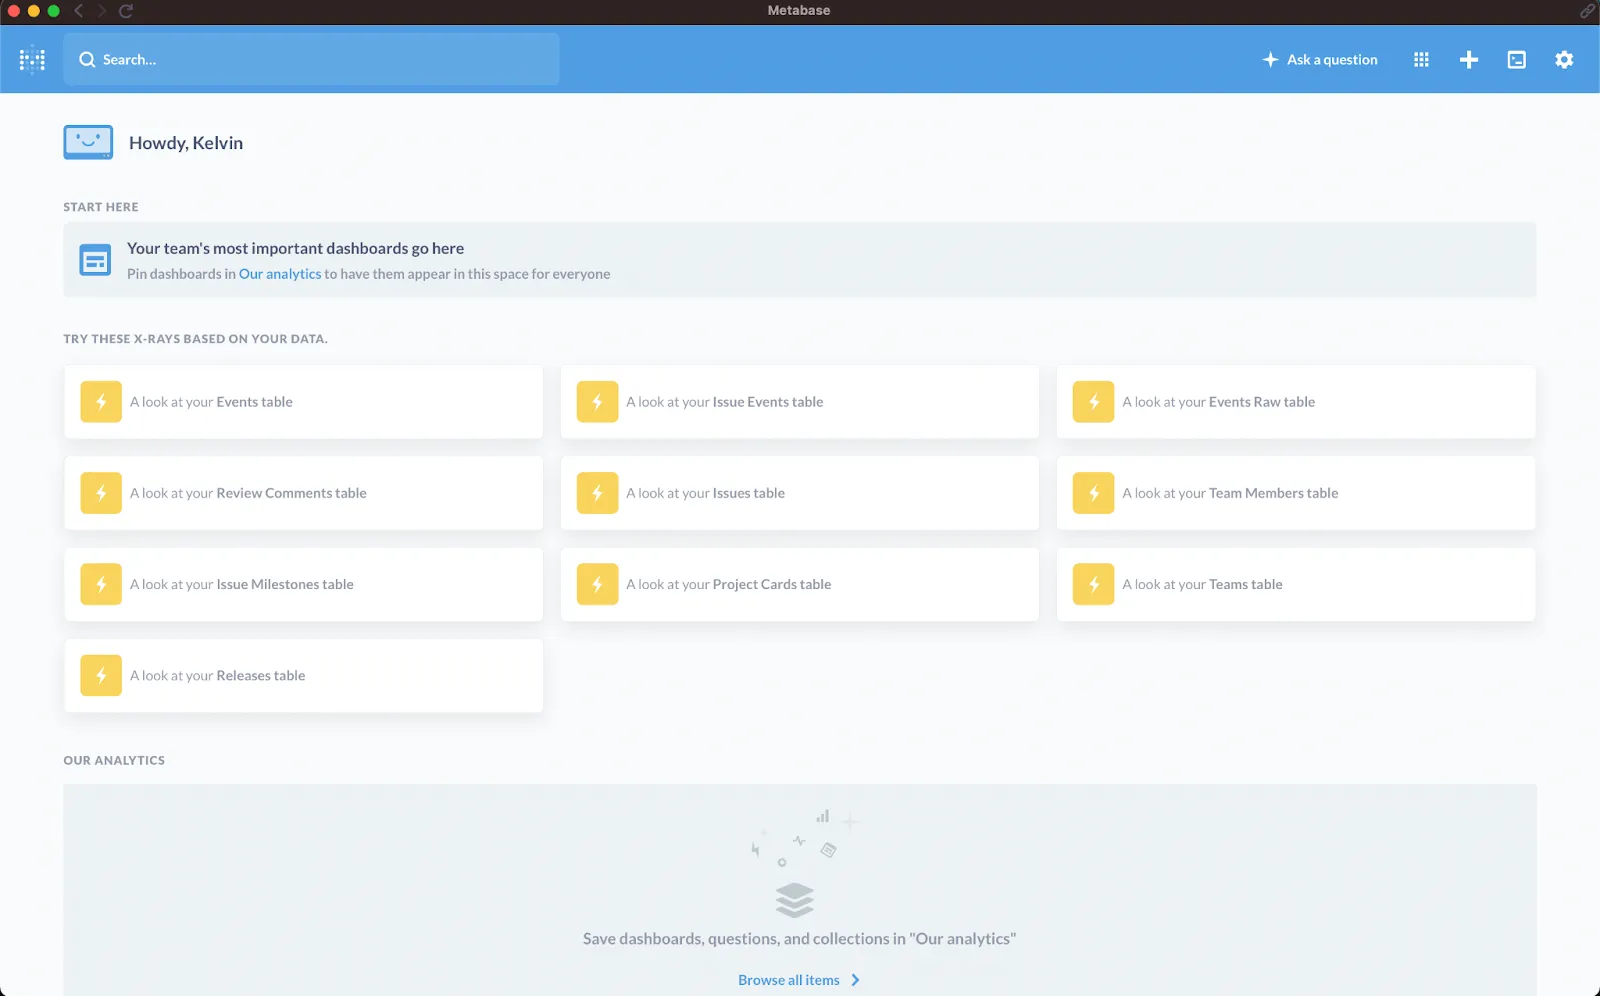Click lightning icon for Events table
Image resolution: width=1600 pixels, height=996 pixels.
(101, 402)
